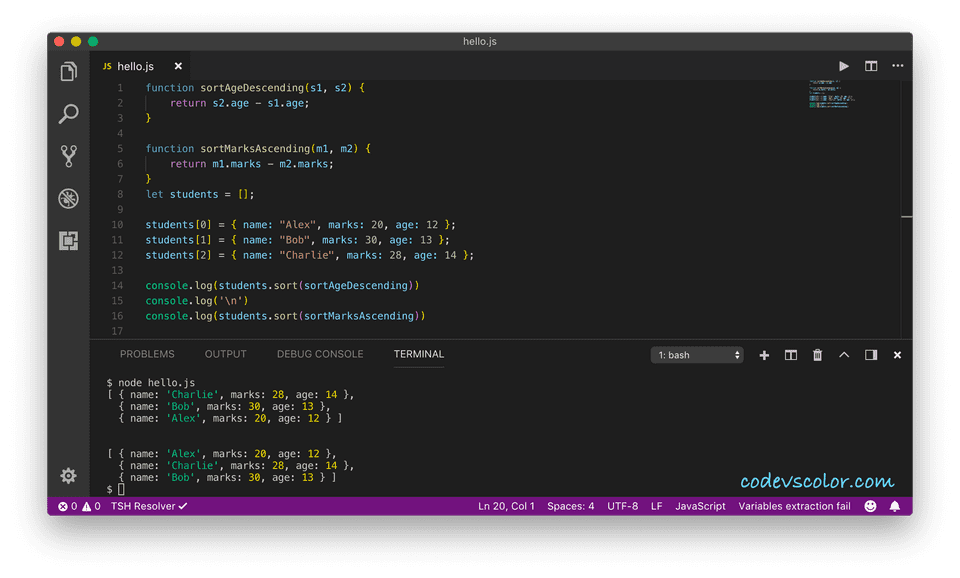Viewport: 960px width, 578px height.
Task: Open the Run and Debug view
Action: [x=68, y=199]
